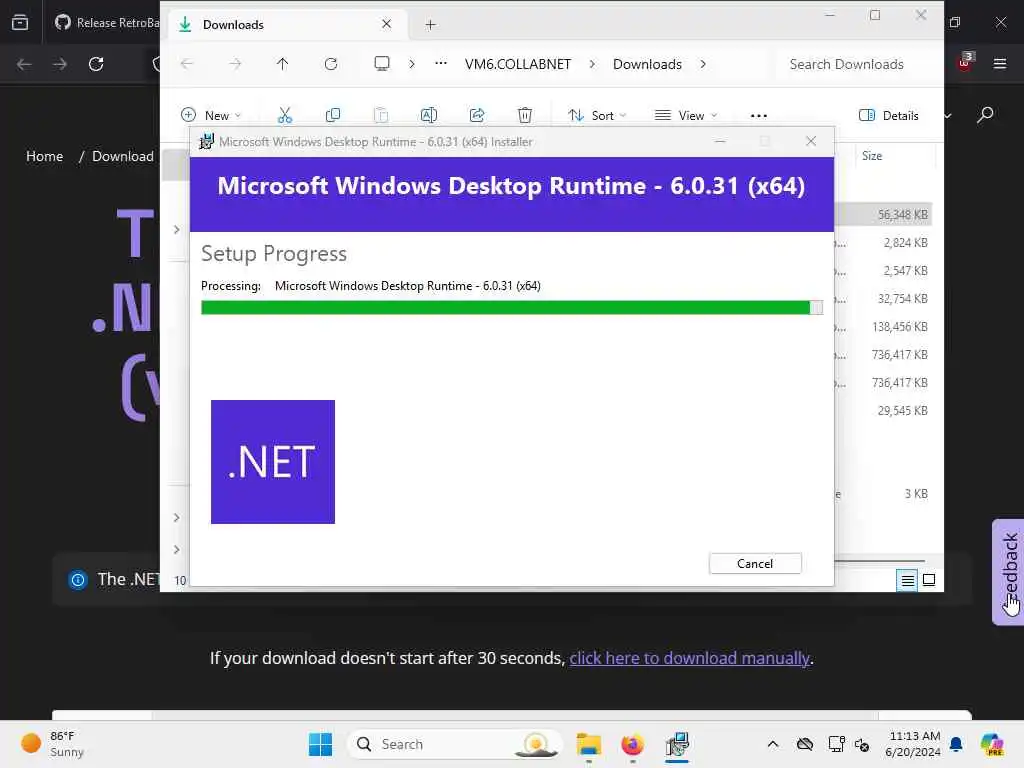Select the Release RetroBa browser tab
This screenshot has height=768, width=1024.
click(106, 23)
